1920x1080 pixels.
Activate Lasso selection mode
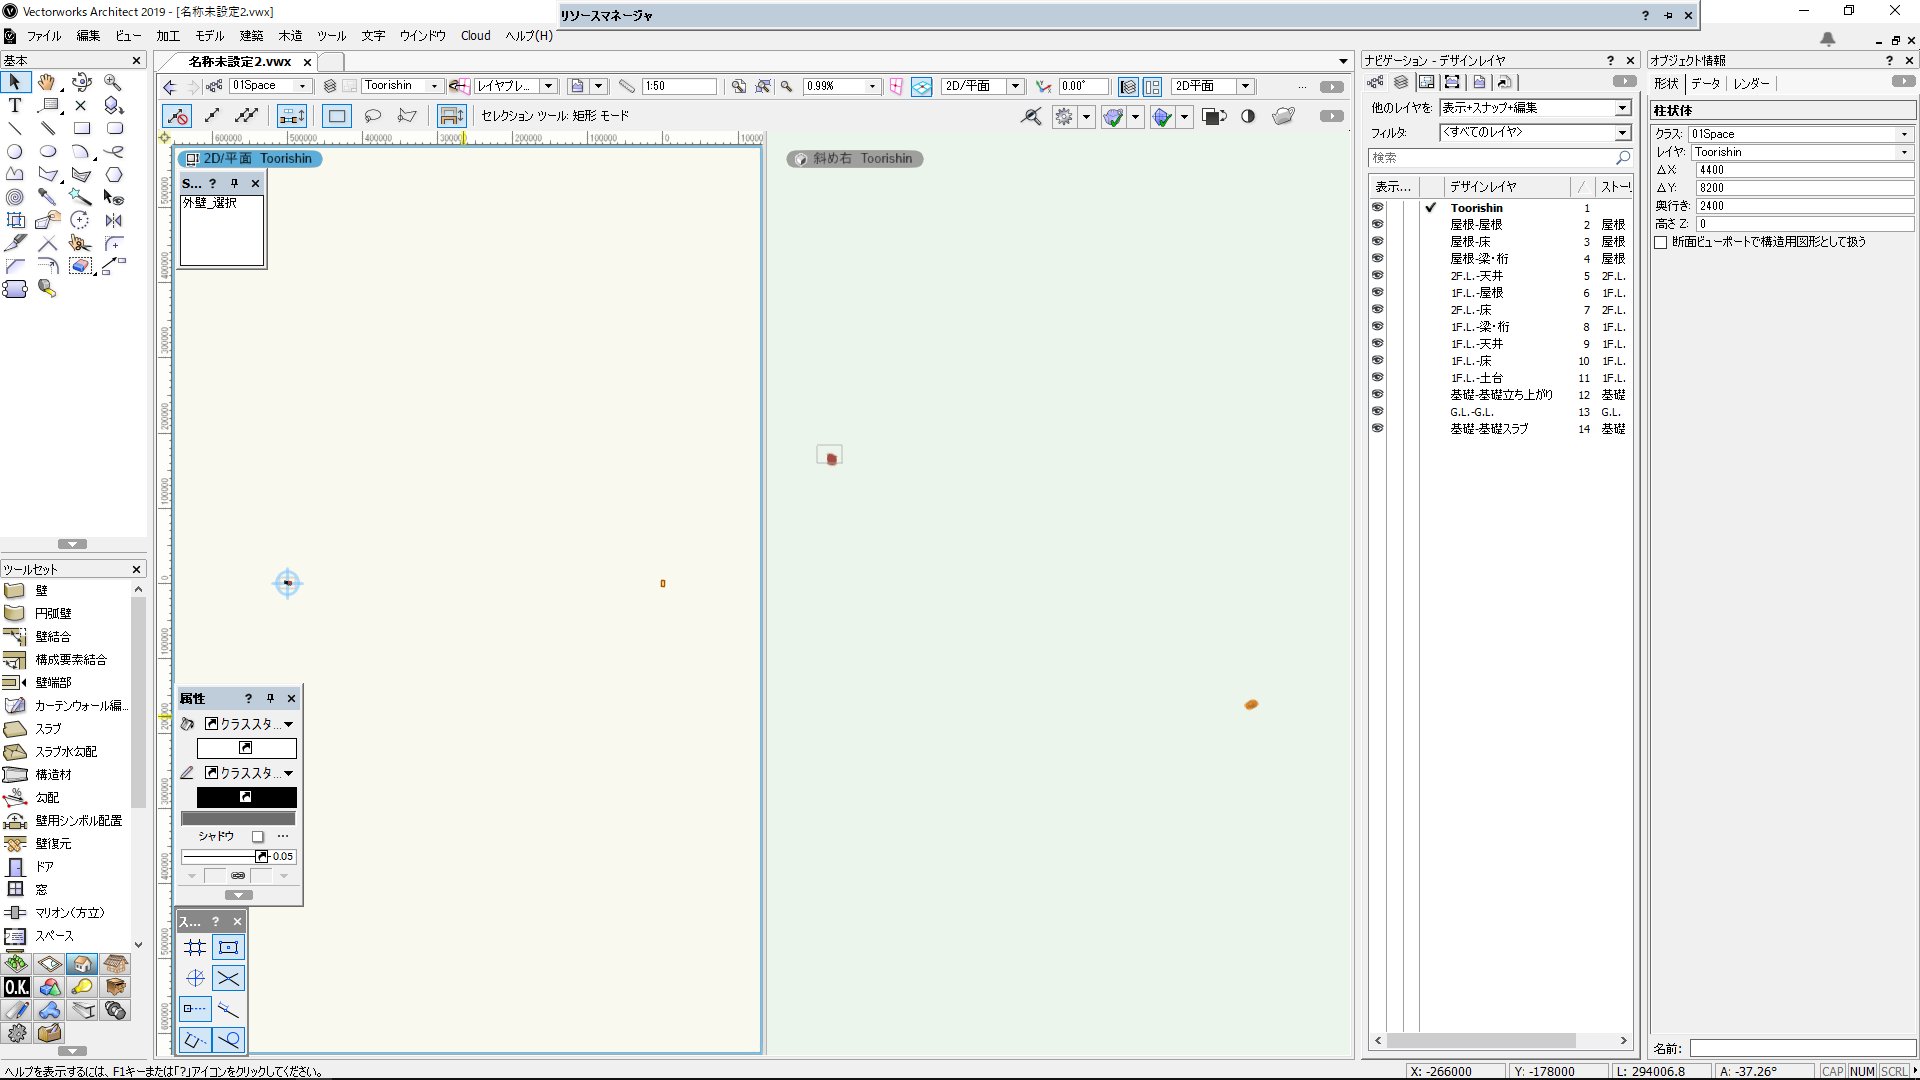coord(372,116)
